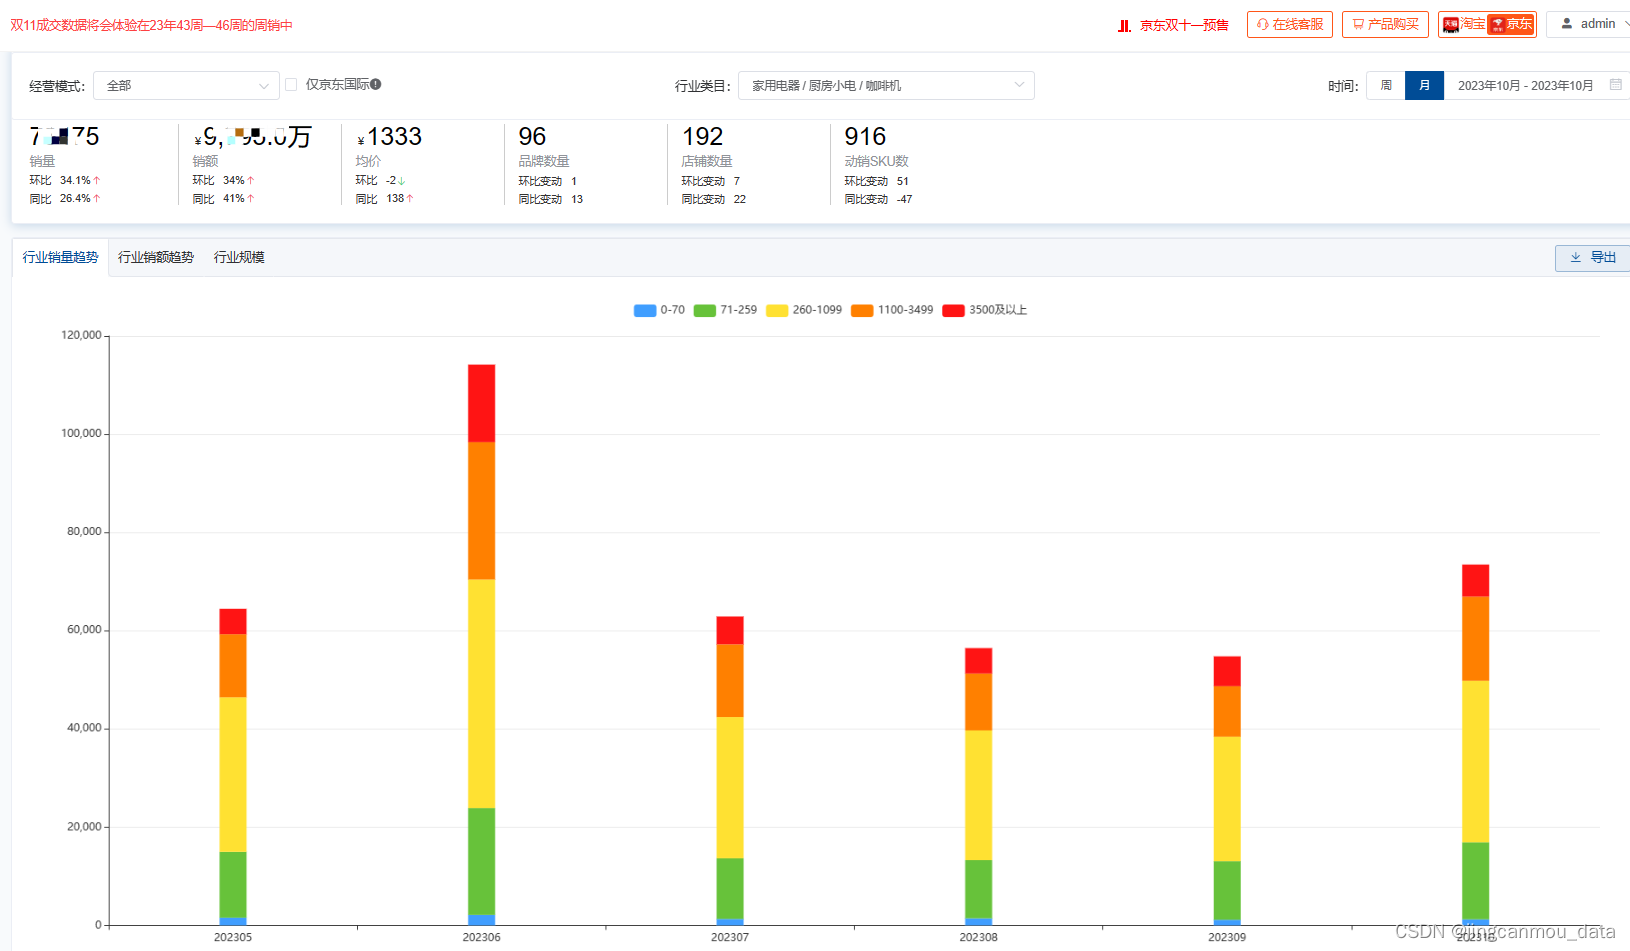Image resolution: width=1630 pixels, height=951 pixels.
Task: Open 产品购买 shopping cart button
Action: 1385,24
